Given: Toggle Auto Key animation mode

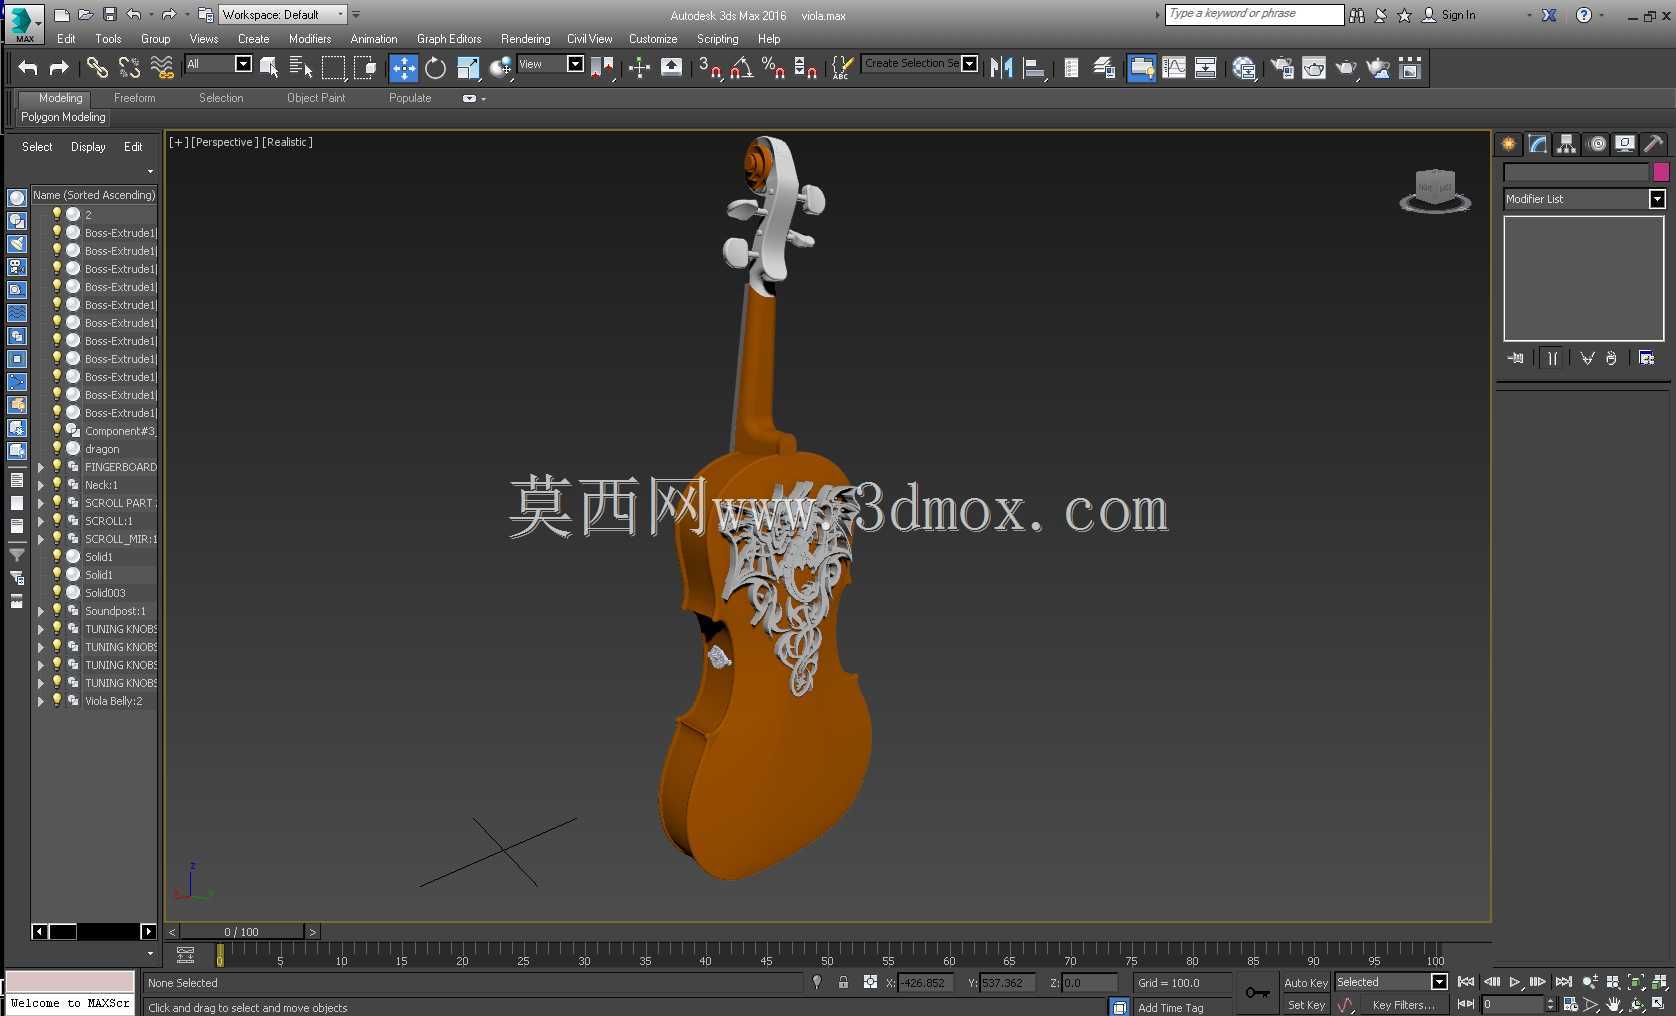Looking at the screenshot, I should [1305, 983].
